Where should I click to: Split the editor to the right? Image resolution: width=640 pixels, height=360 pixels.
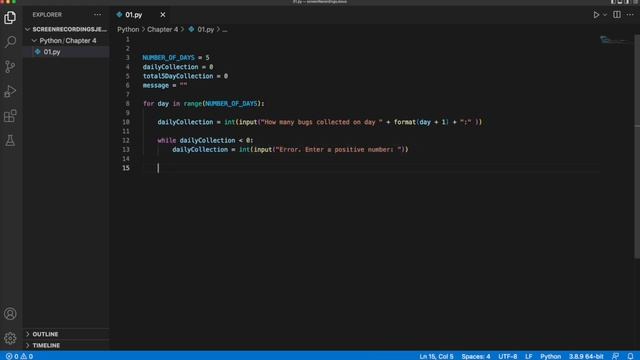tap(617, 15)
